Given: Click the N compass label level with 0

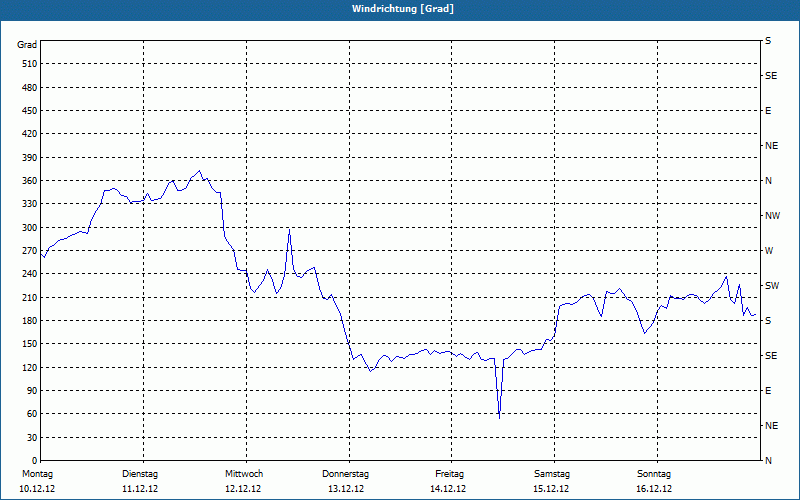Looking at the screenshot, I should click(x=768, y=460).
